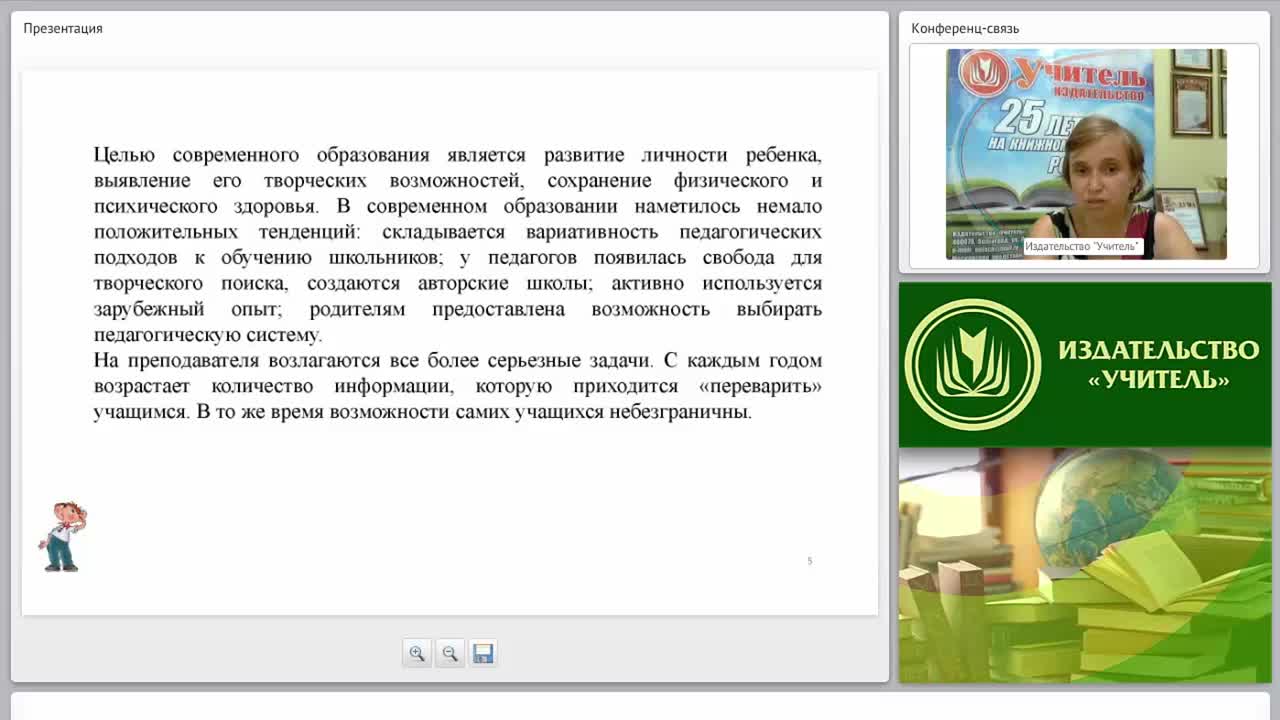Click the Издательство "Учитель" name label on video
Screen dimensions: 1280x720
click(x=1082, y=246)
